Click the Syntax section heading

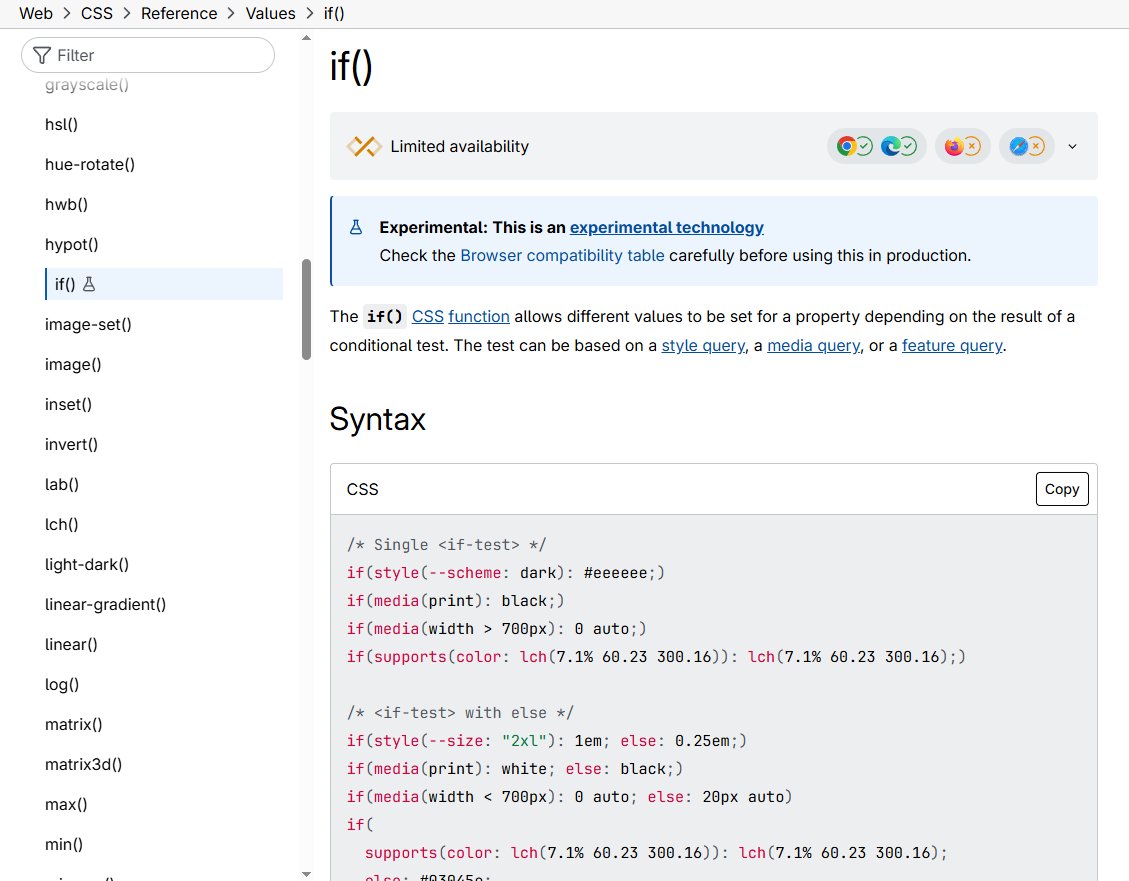click(x=377, y=419)
